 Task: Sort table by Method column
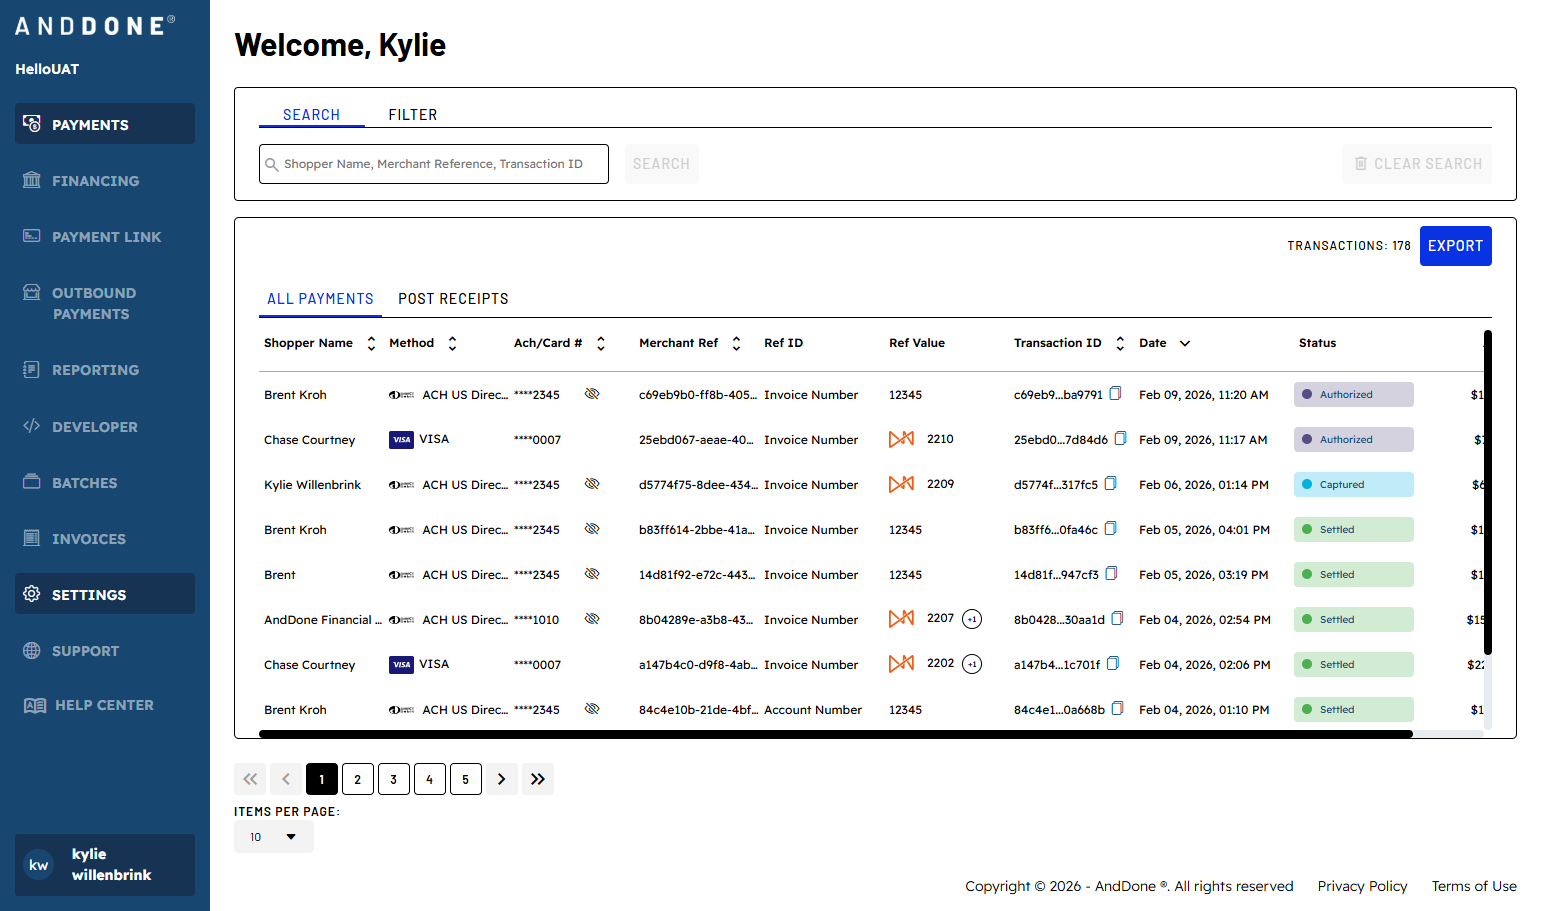452,343
